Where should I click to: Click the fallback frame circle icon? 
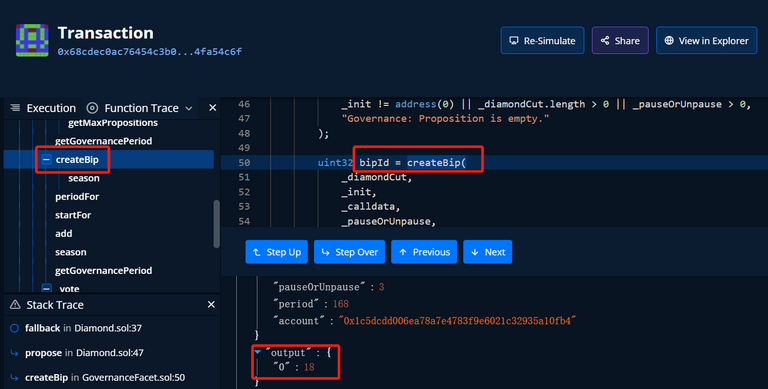[x=14, y=328]
